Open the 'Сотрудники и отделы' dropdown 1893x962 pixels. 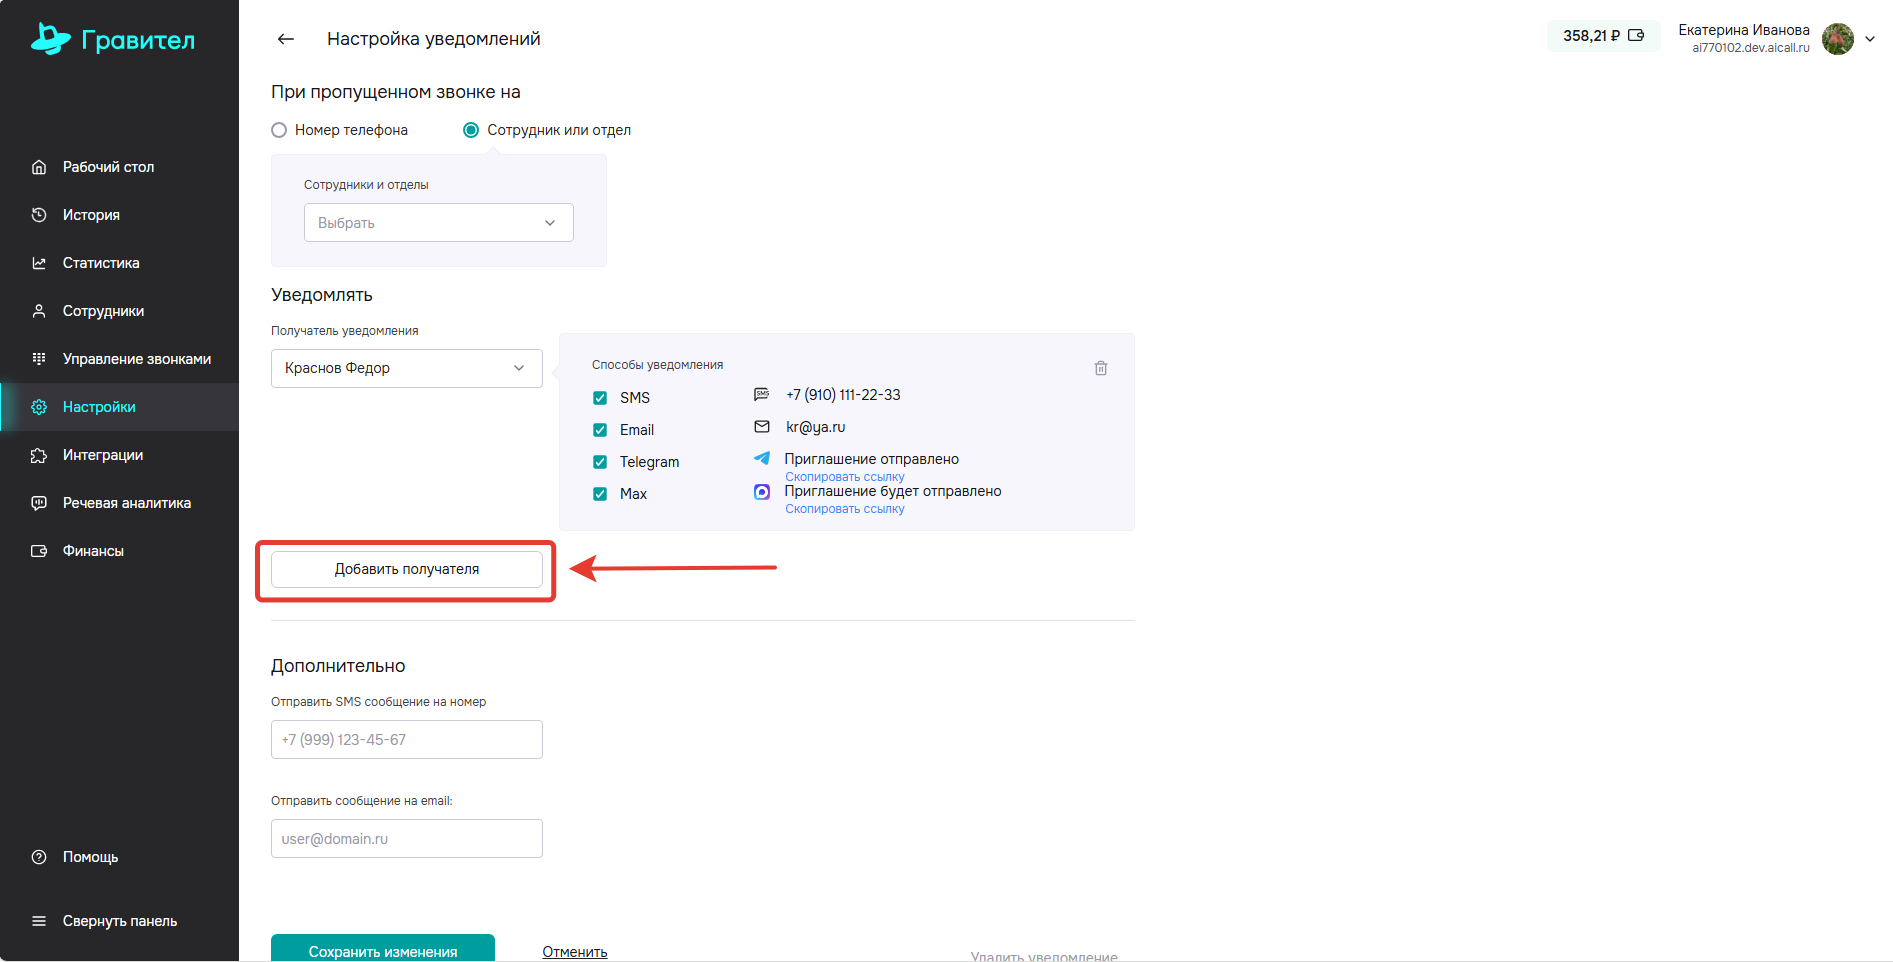(438, 223)
